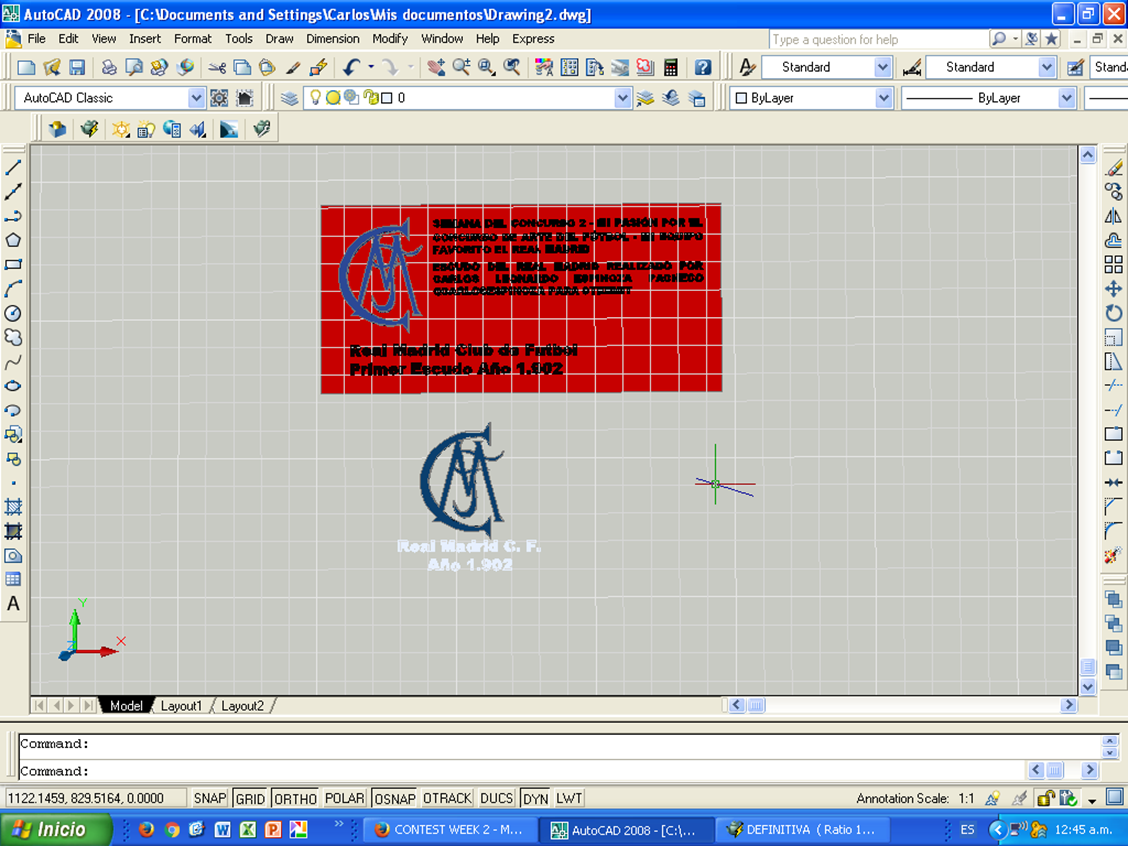Open the ByLayer linetype dropdown
Image resolution: width=1128 pixels, height=846 pixels.
click(1066, 98)
